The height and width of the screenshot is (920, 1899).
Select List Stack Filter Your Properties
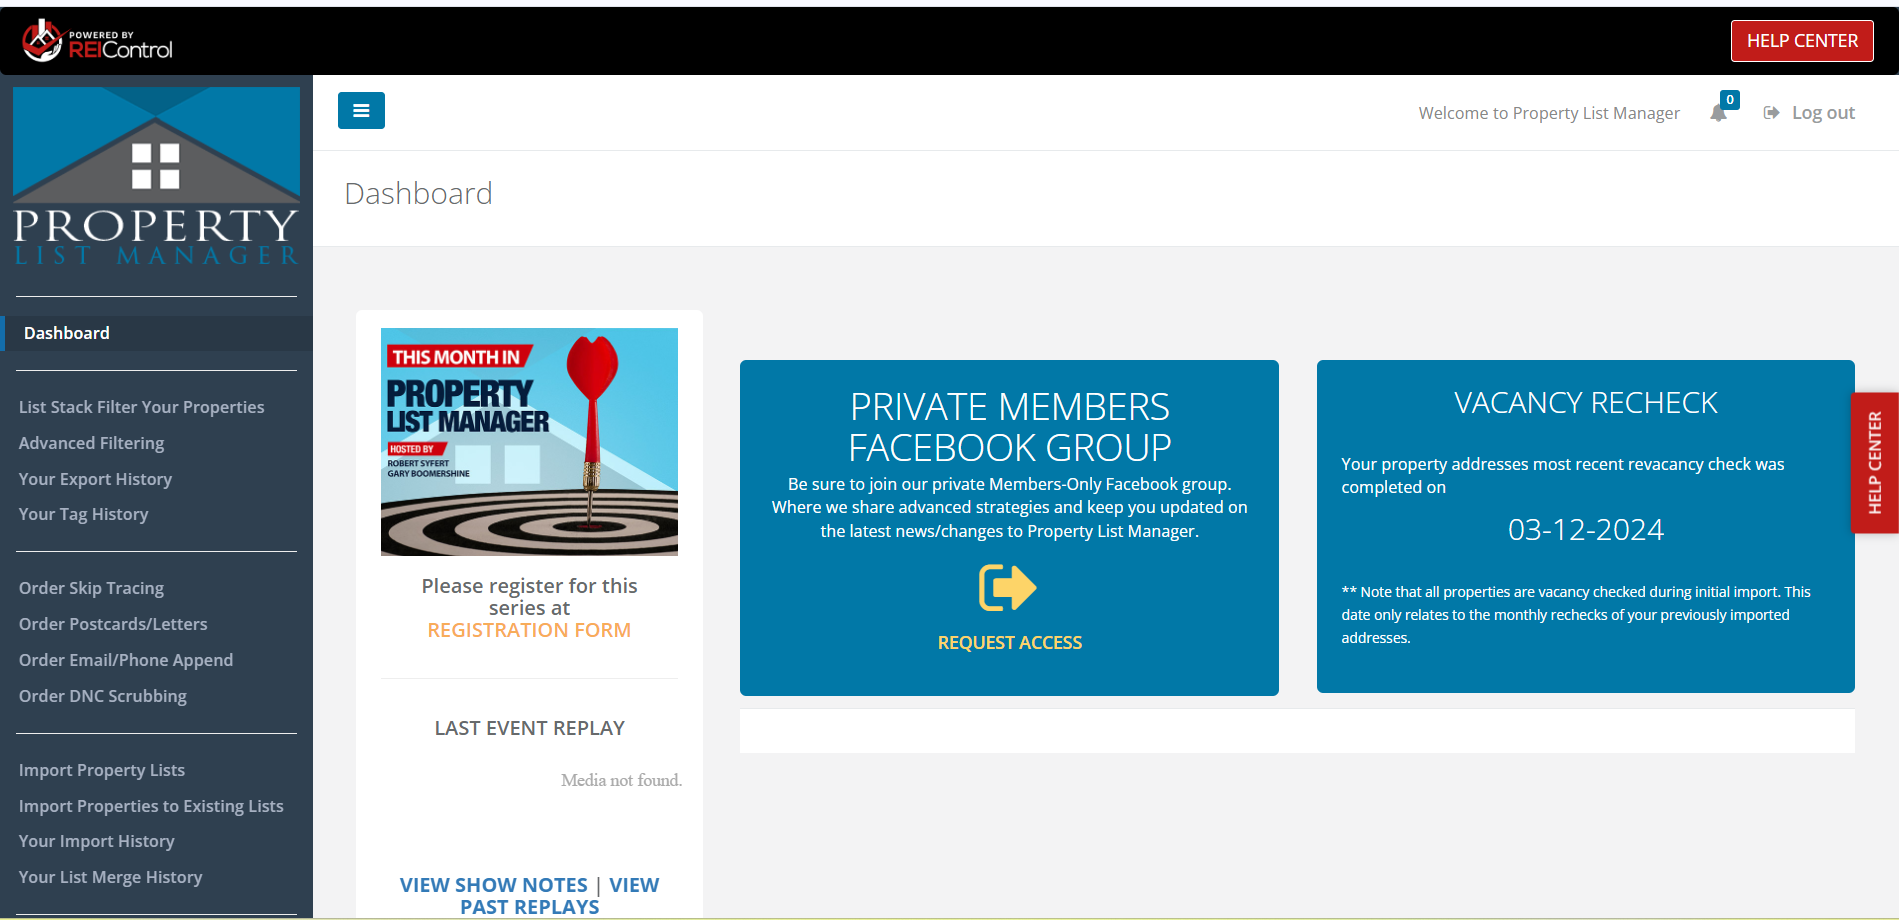(x=141, y=406)
